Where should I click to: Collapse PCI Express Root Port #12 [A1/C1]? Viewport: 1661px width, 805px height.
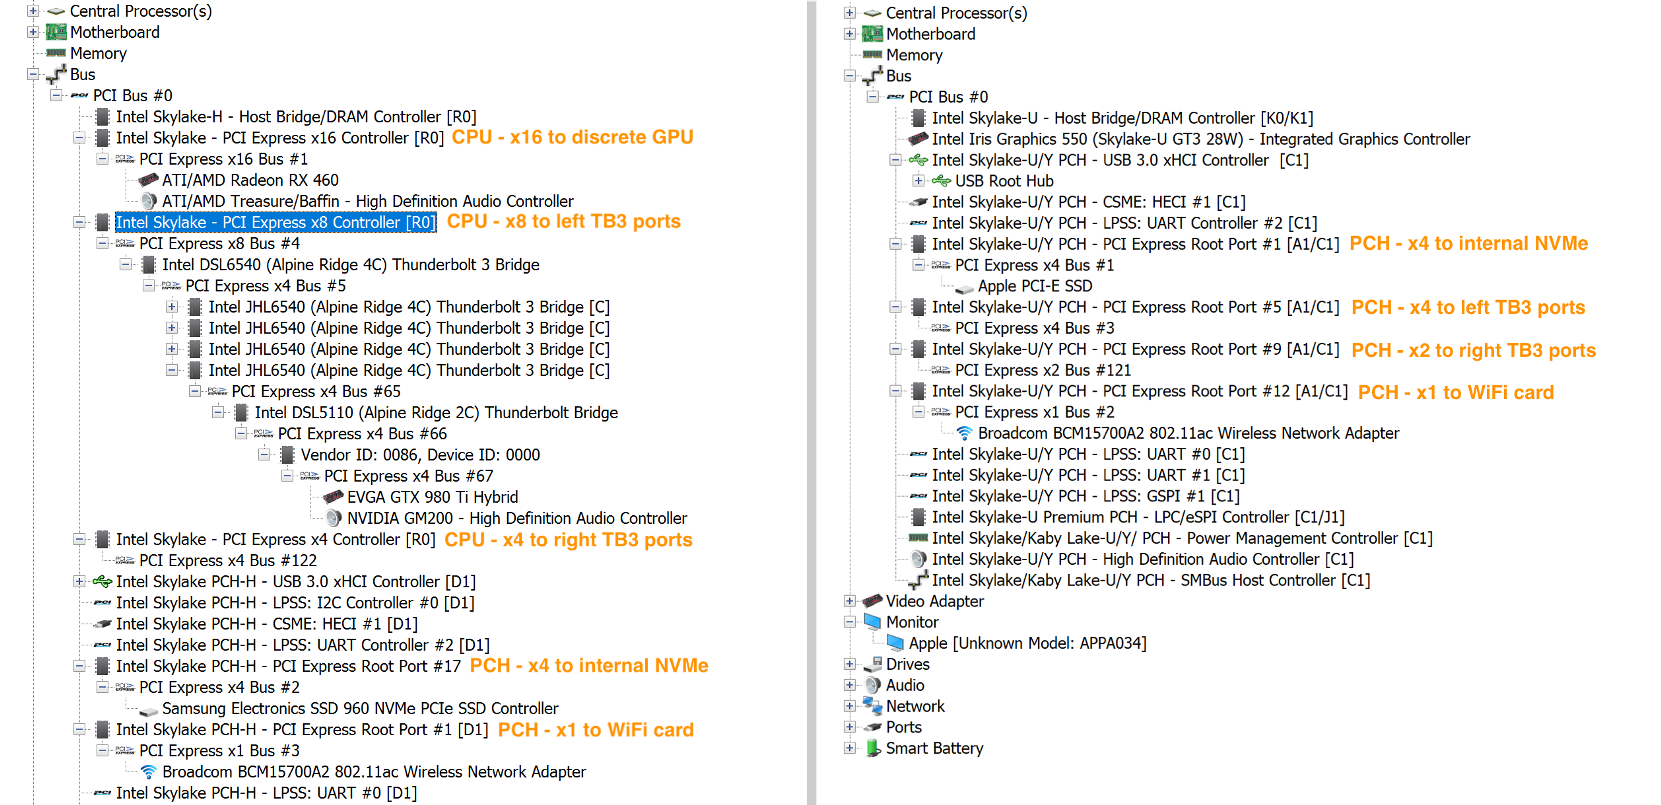click(x=895, y=391)
